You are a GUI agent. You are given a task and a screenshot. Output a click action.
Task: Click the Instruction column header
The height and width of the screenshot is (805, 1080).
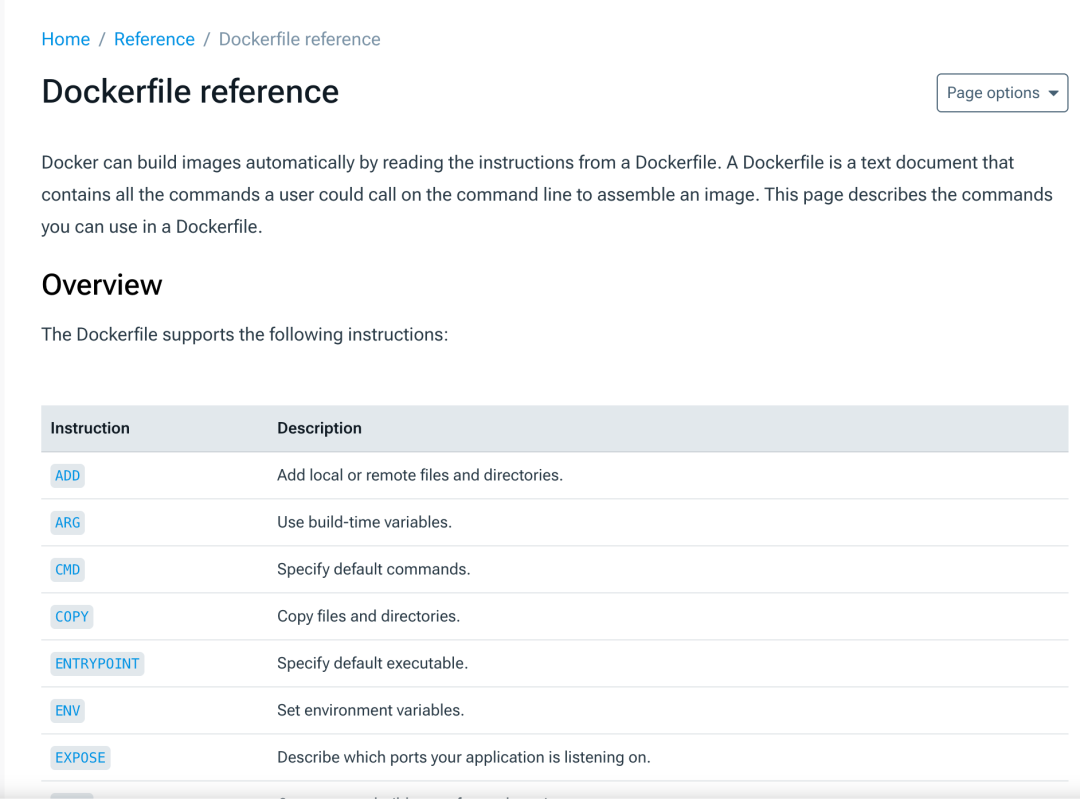tap(90, 428)
